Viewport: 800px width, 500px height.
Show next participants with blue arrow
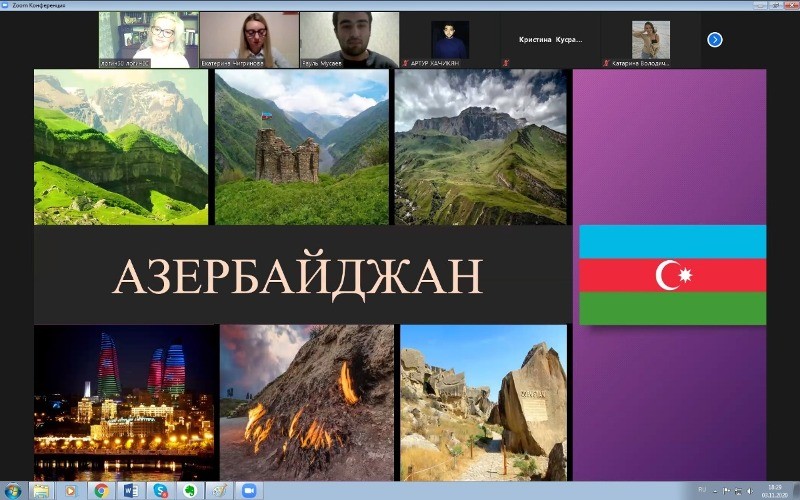tap(714, 40)
